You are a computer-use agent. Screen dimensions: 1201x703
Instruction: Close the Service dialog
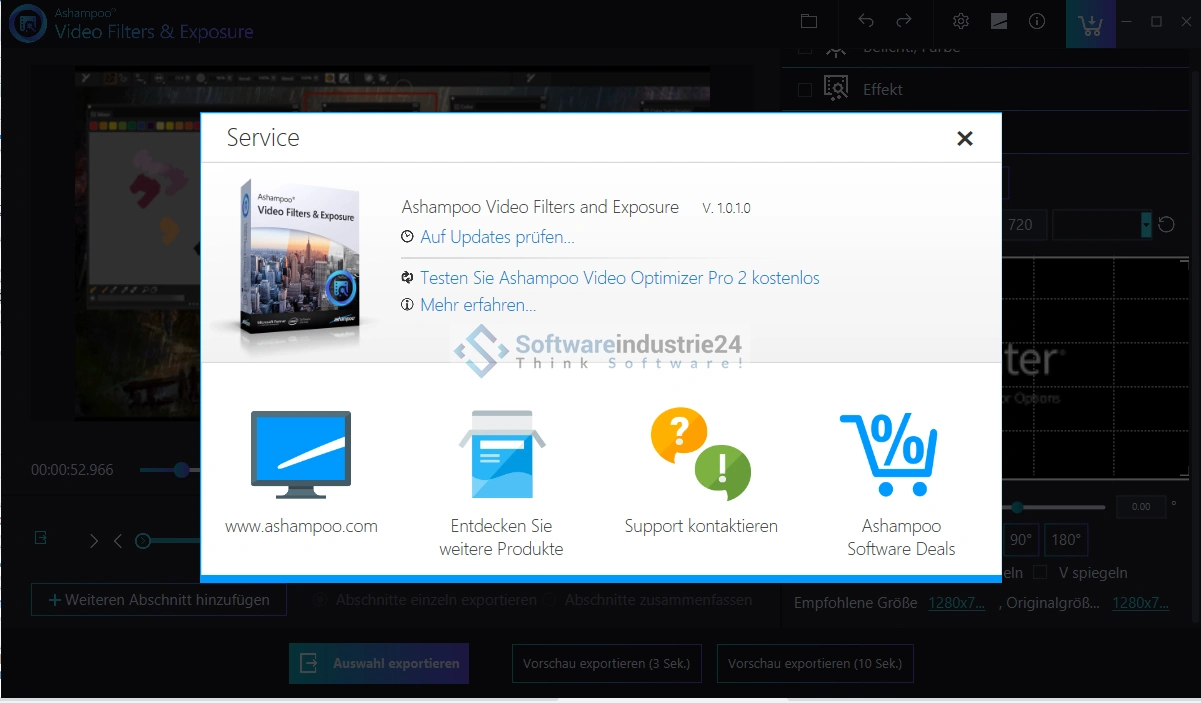click(964, 139)
